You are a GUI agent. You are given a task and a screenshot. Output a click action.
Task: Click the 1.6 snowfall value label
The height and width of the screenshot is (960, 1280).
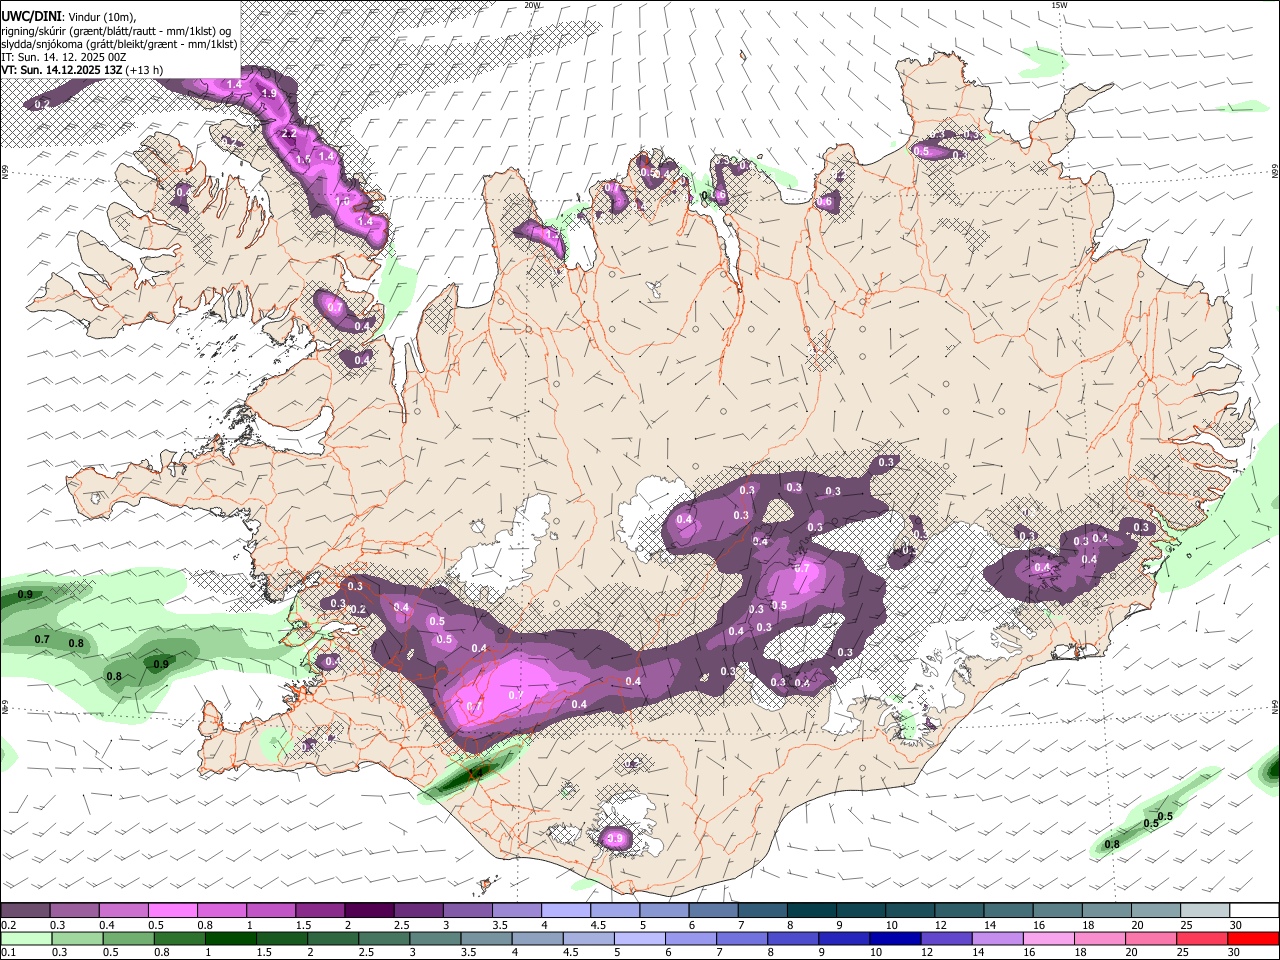tap(304, 159)
